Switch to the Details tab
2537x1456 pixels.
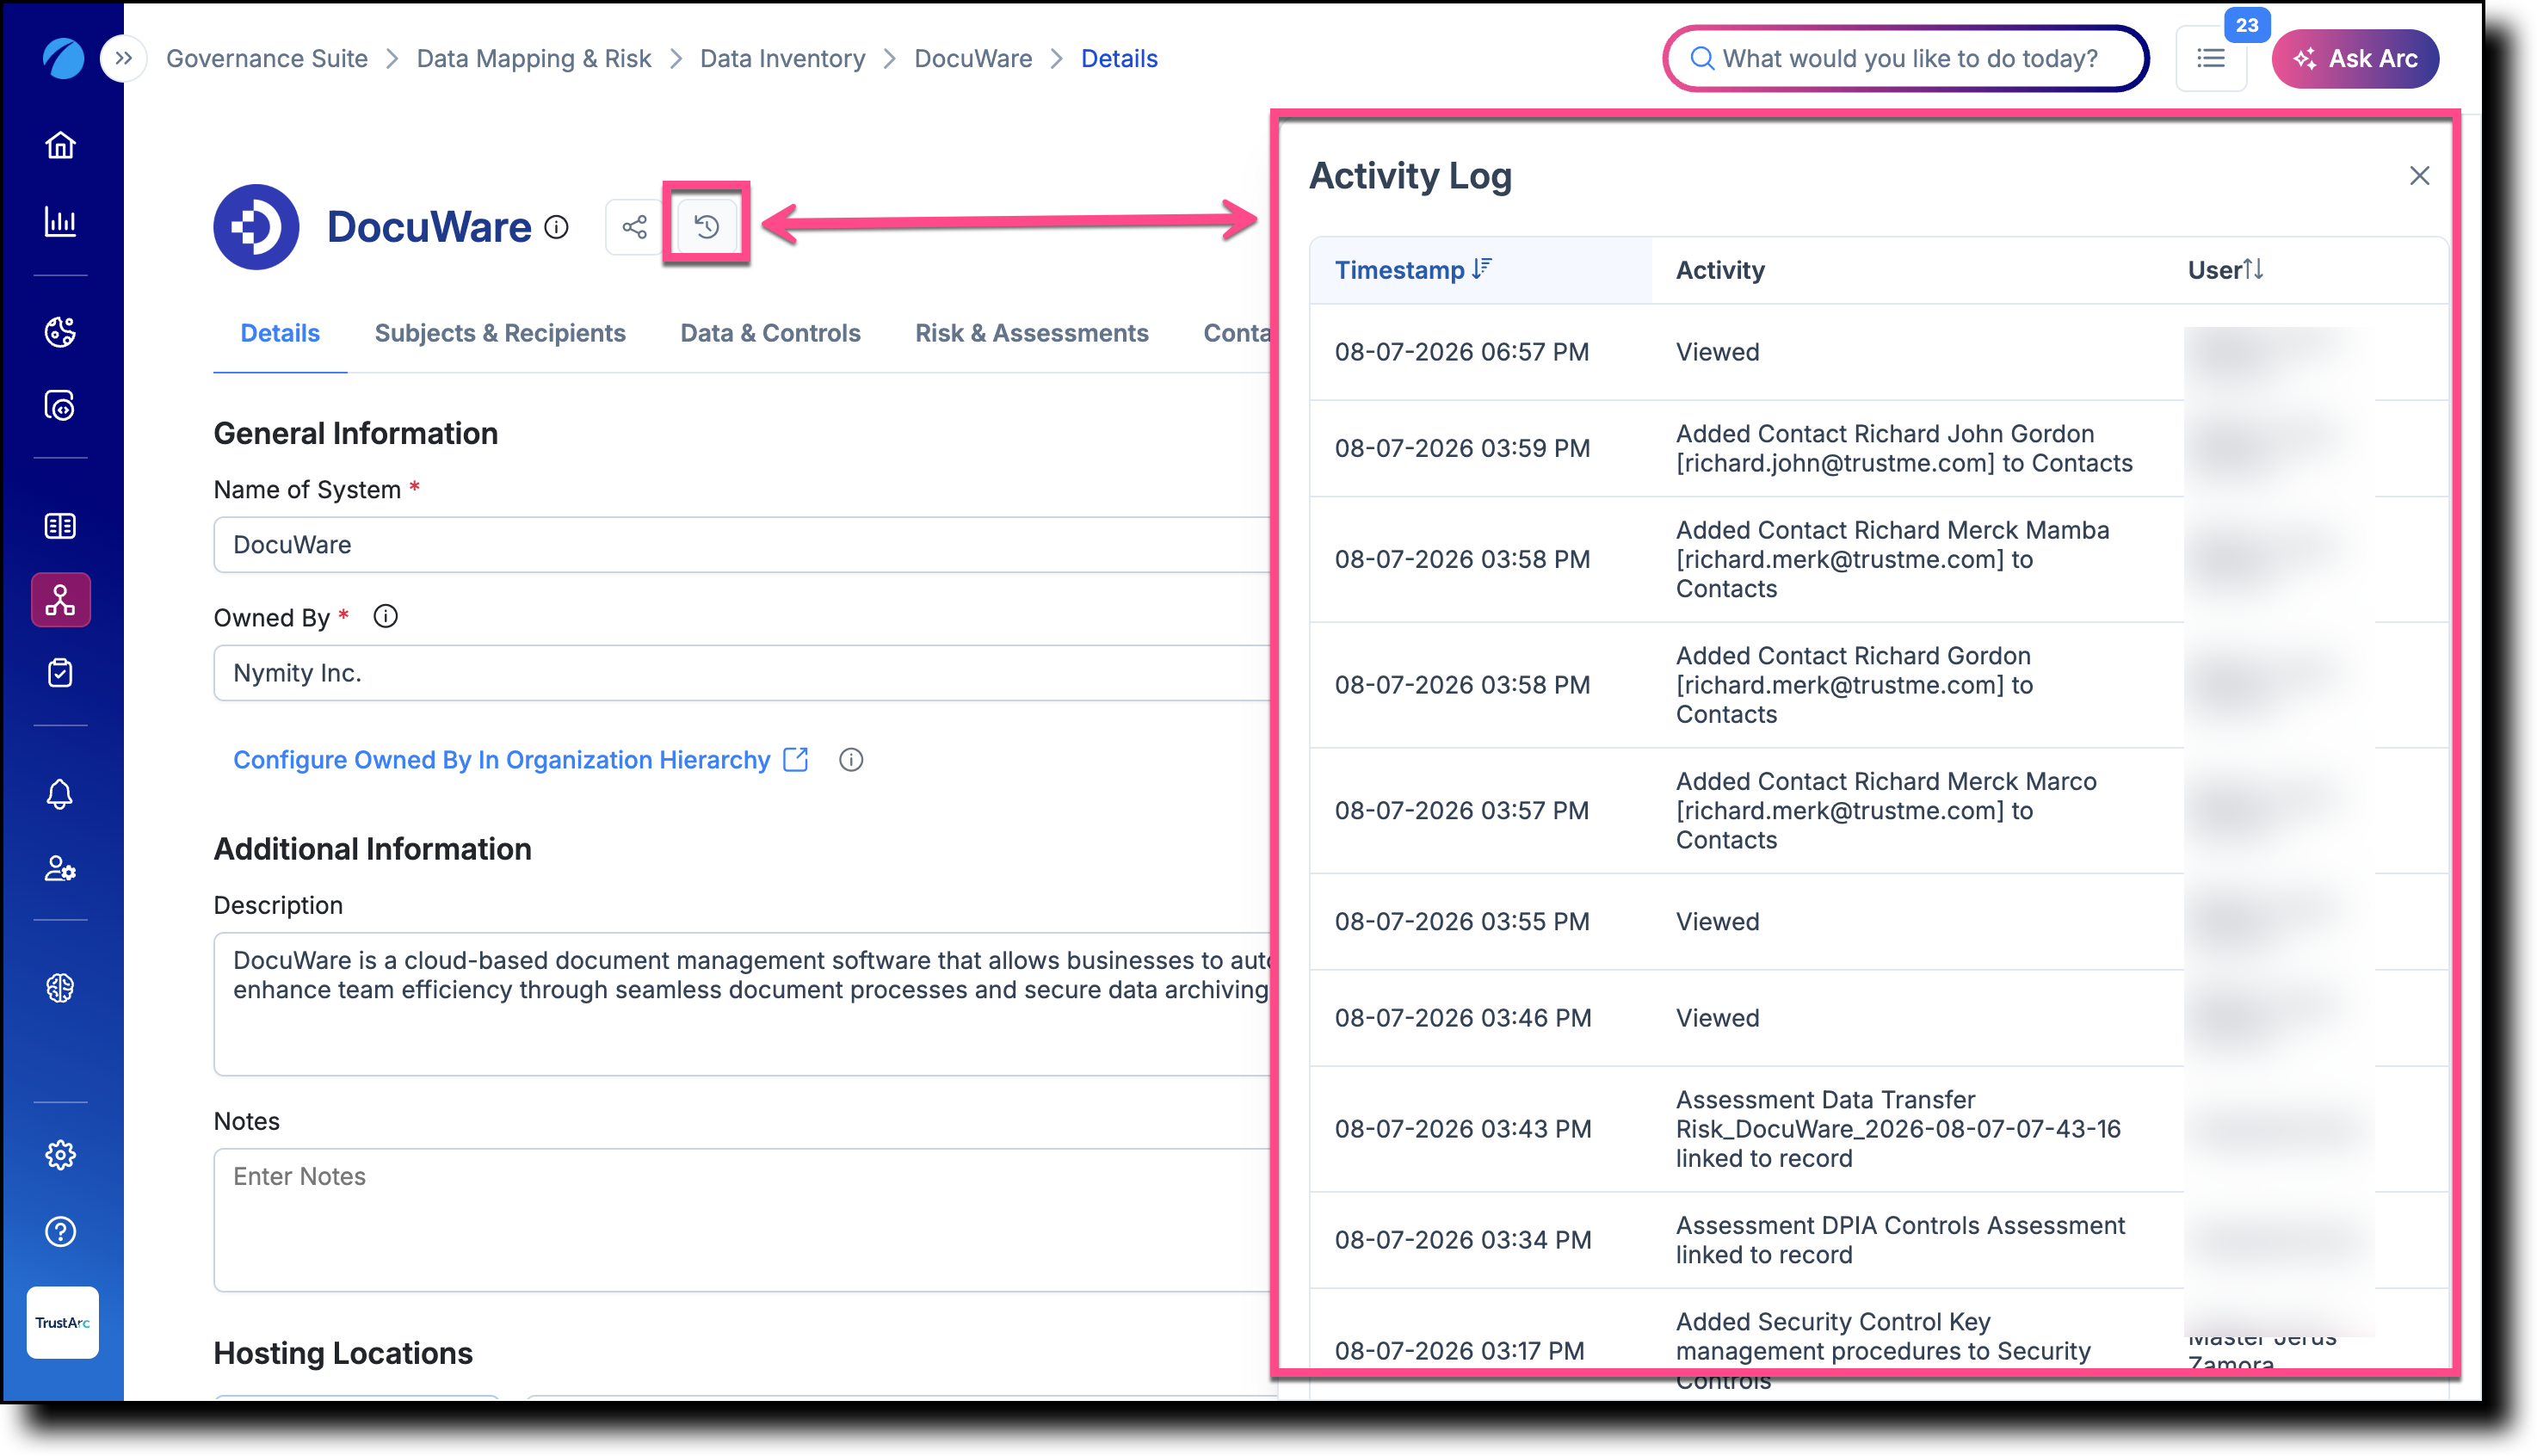(280, 333)
